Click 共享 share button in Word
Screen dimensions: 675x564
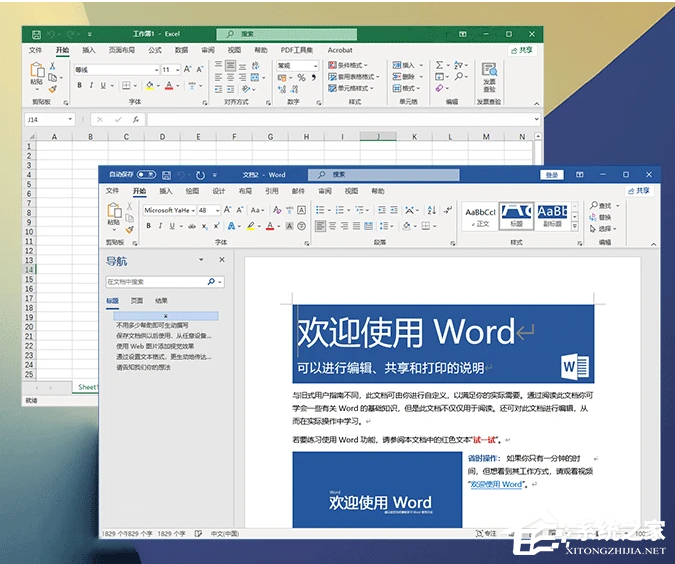click(x=639, y=191)
